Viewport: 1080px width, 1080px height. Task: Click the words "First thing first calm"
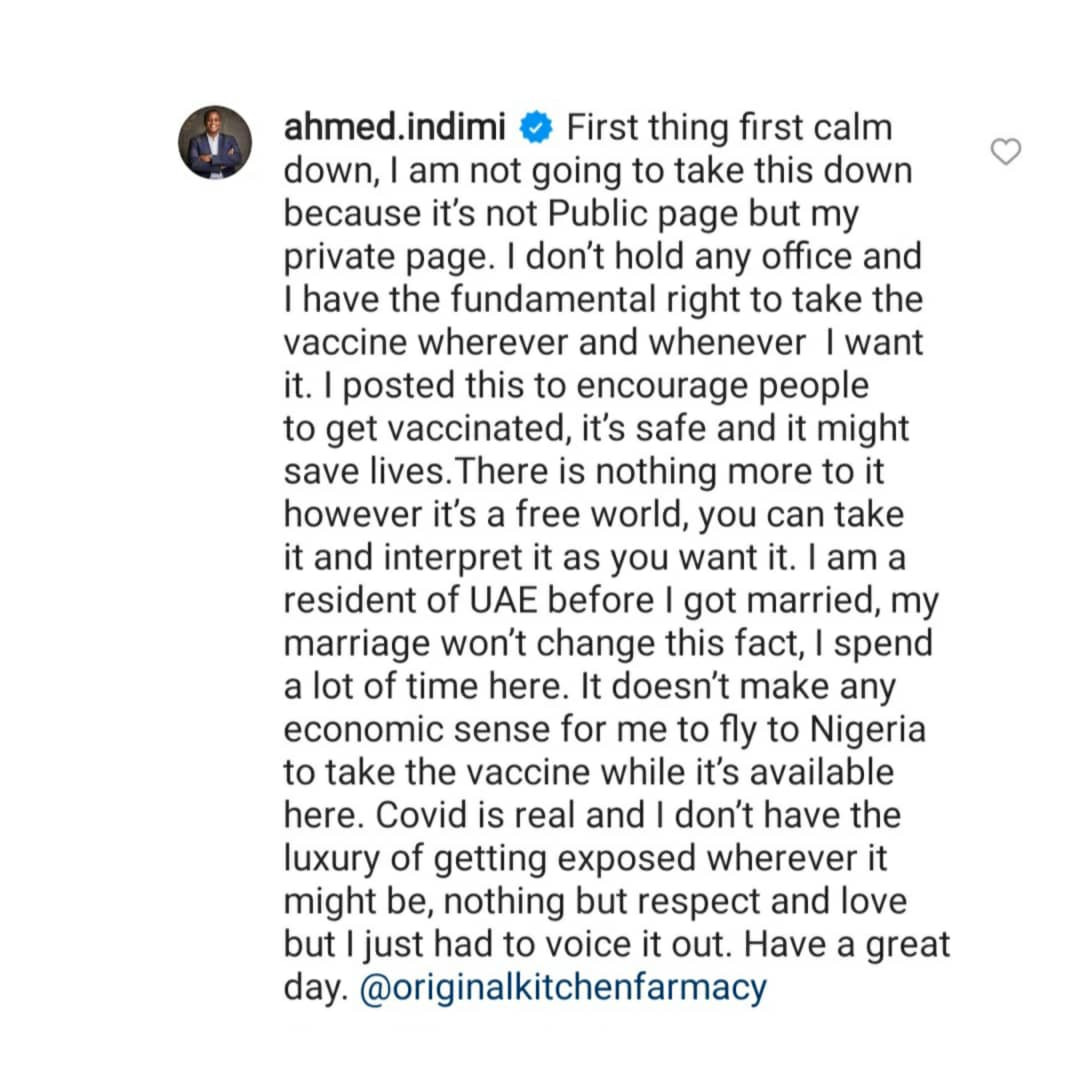(x=728, y=128)
